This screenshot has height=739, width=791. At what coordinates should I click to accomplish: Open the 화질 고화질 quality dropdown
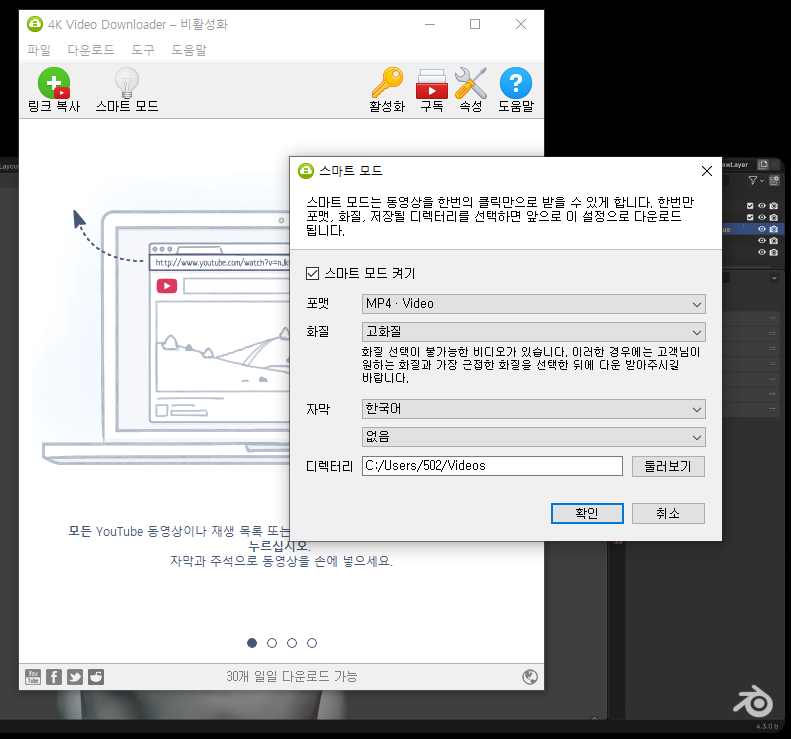(x=534, y=332)
